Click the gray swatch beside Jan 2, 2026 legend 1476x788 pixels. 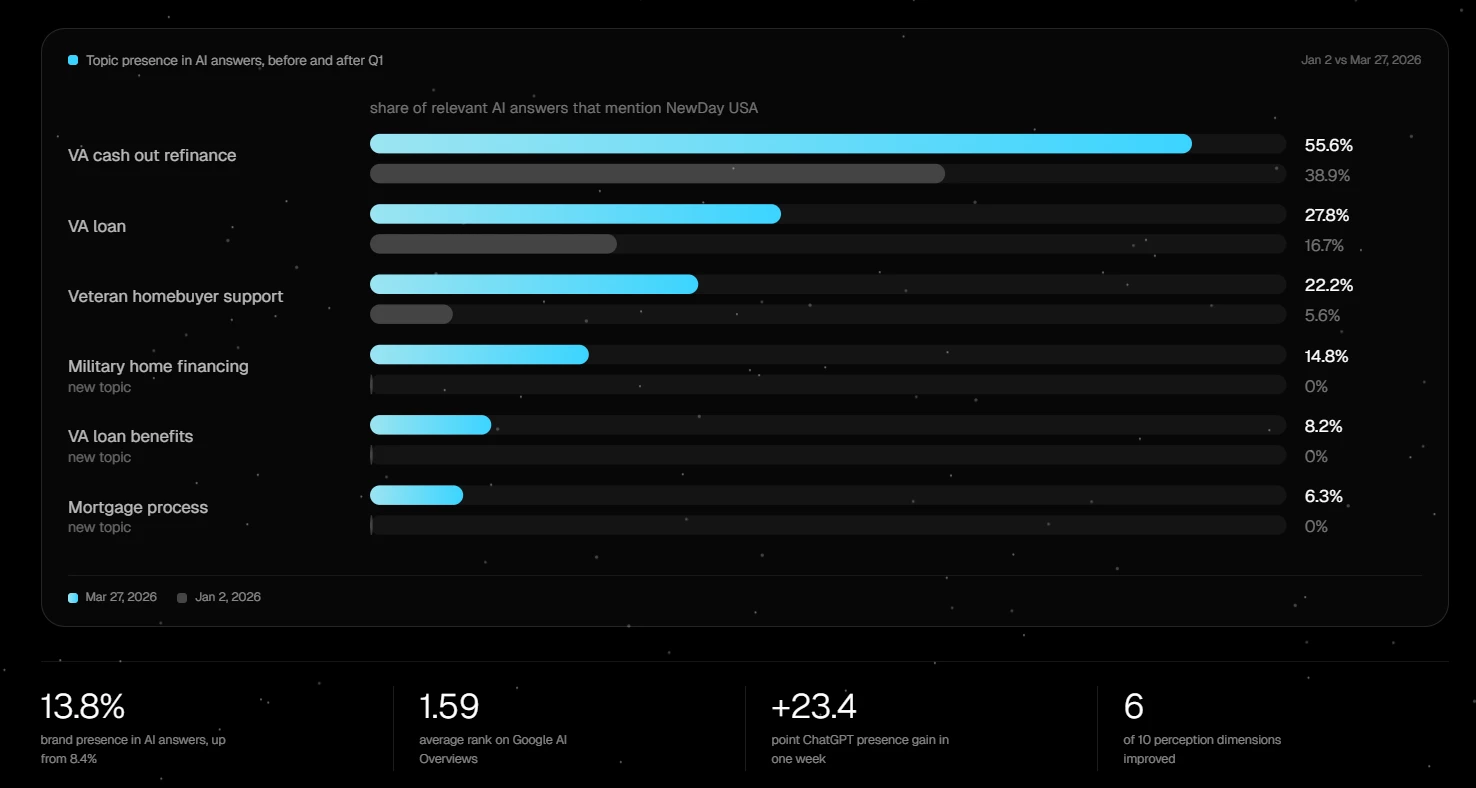point(182,598)
